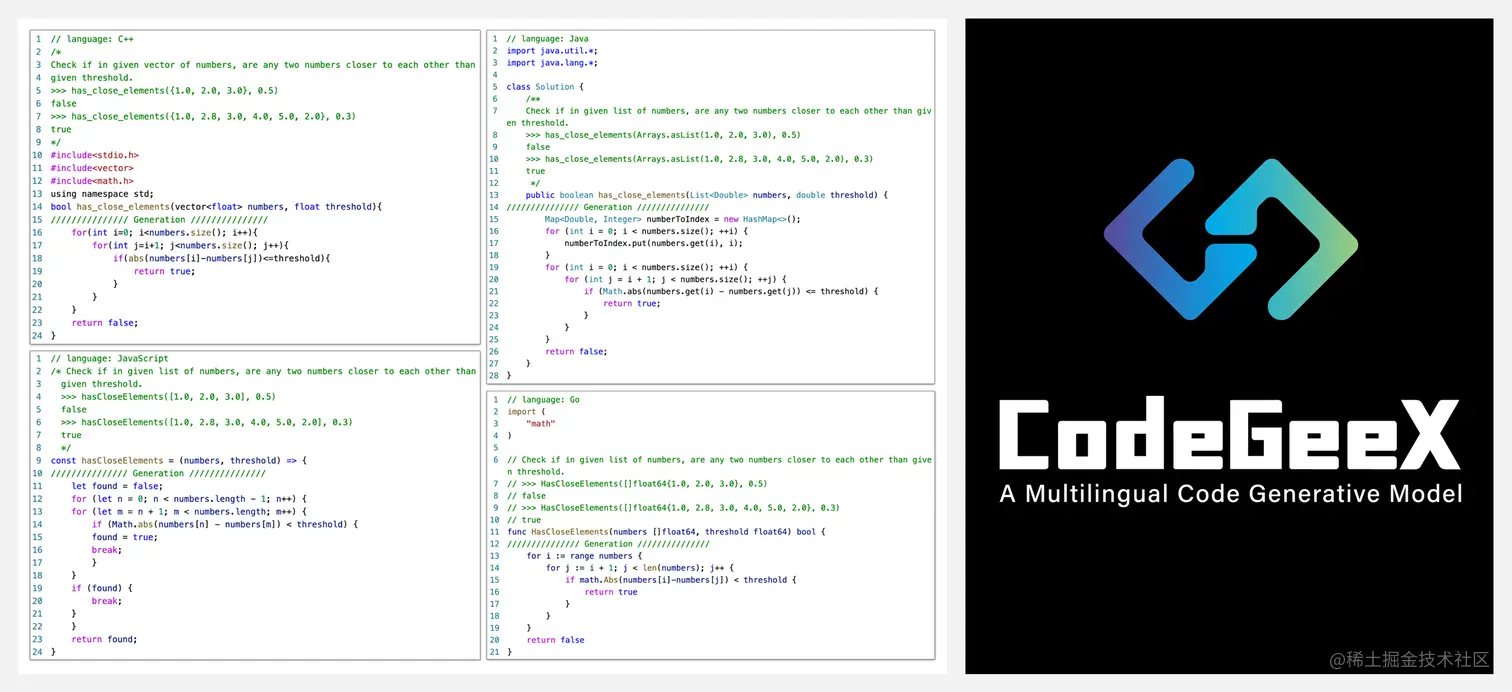The image size is (1512, 692).
Task: Click the Generation separator in the C++ panel
Action: coord(159,219)
